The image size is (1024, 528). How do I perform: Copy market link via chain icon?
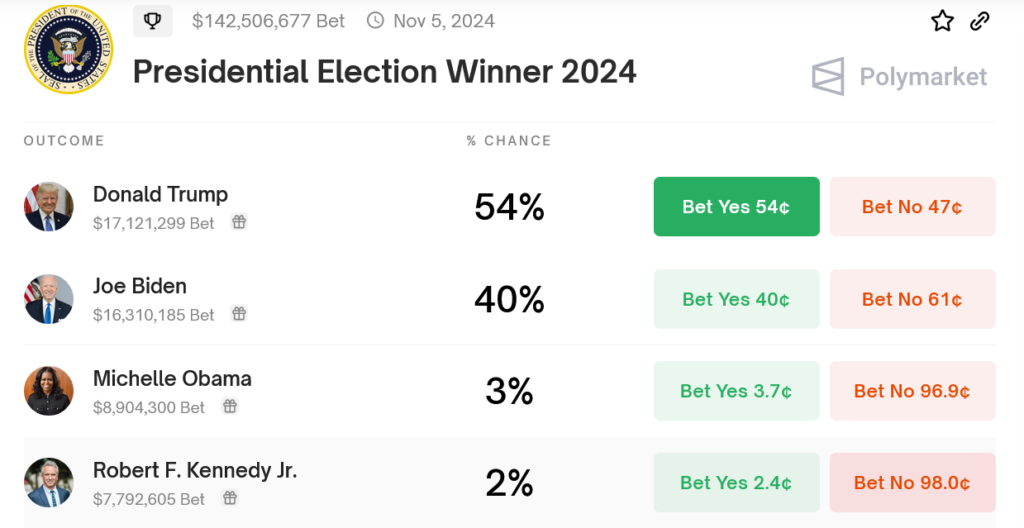coord(980,21)
